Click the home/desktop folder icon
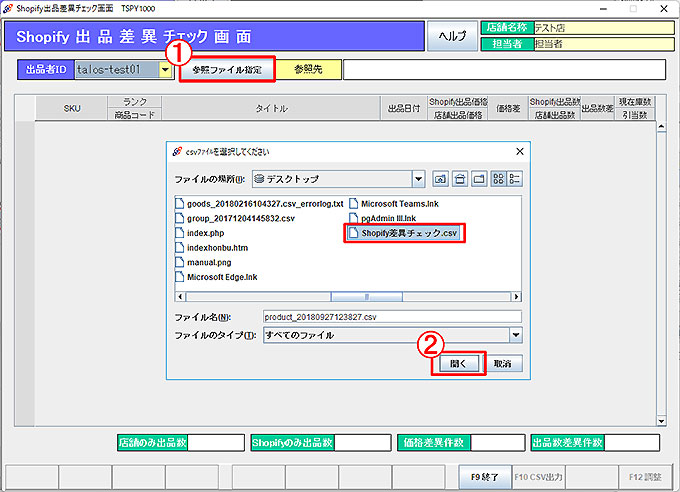The image size is (680, 492). pos(460,179)
